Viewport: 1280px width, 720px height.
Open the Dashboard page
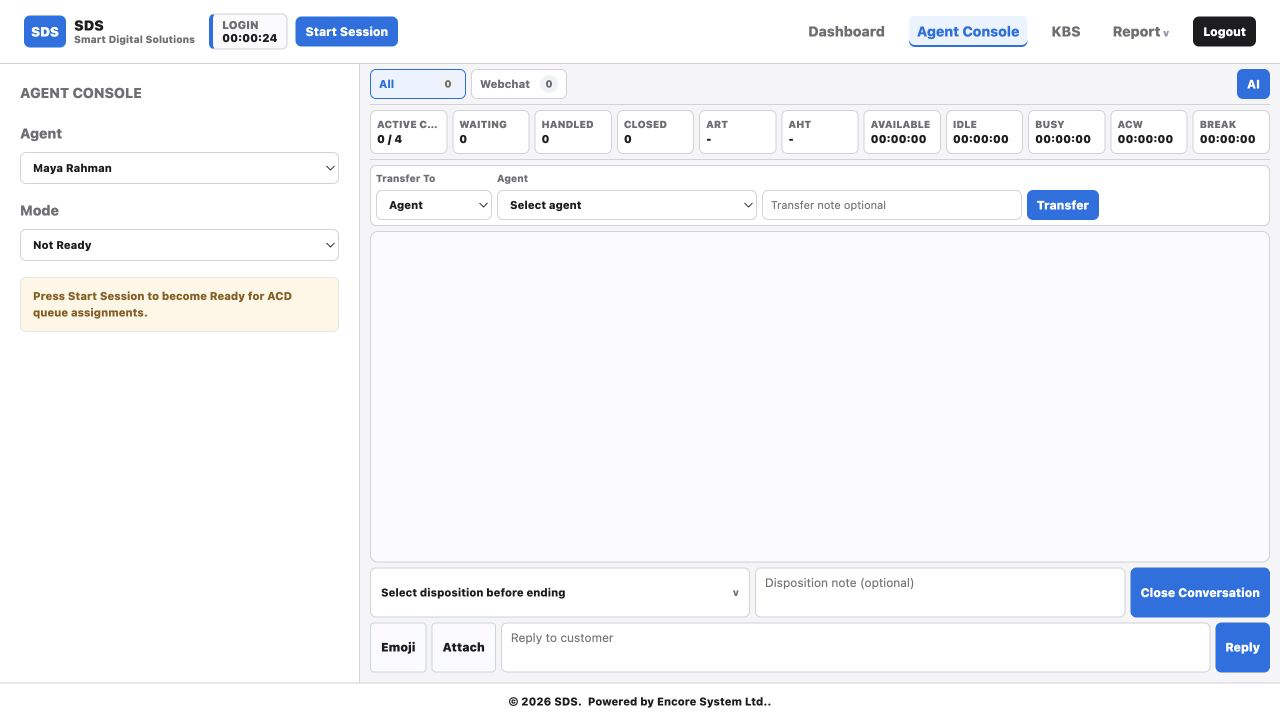(x=846, y=32)
